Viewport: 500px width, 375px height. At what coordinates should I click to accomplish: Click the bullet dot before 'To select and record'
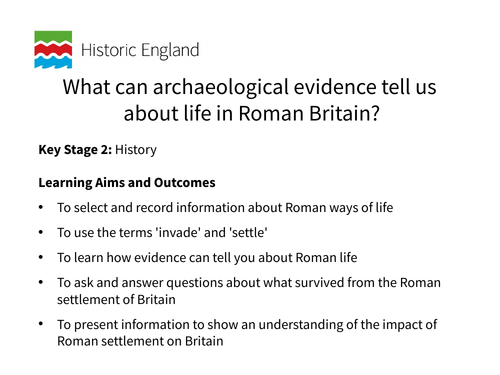coord(41,207)
